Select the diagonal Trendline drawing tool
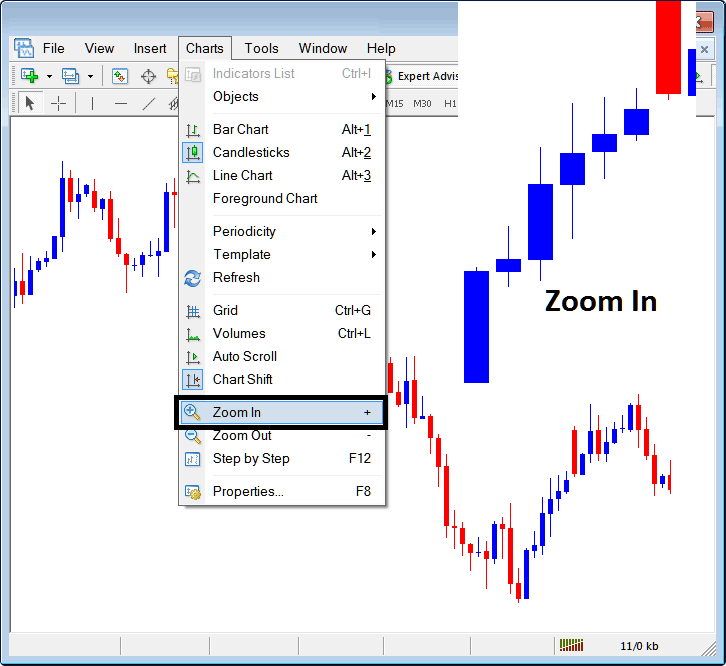The height and width of the screenshot is (666, 726). click(149, 104)
